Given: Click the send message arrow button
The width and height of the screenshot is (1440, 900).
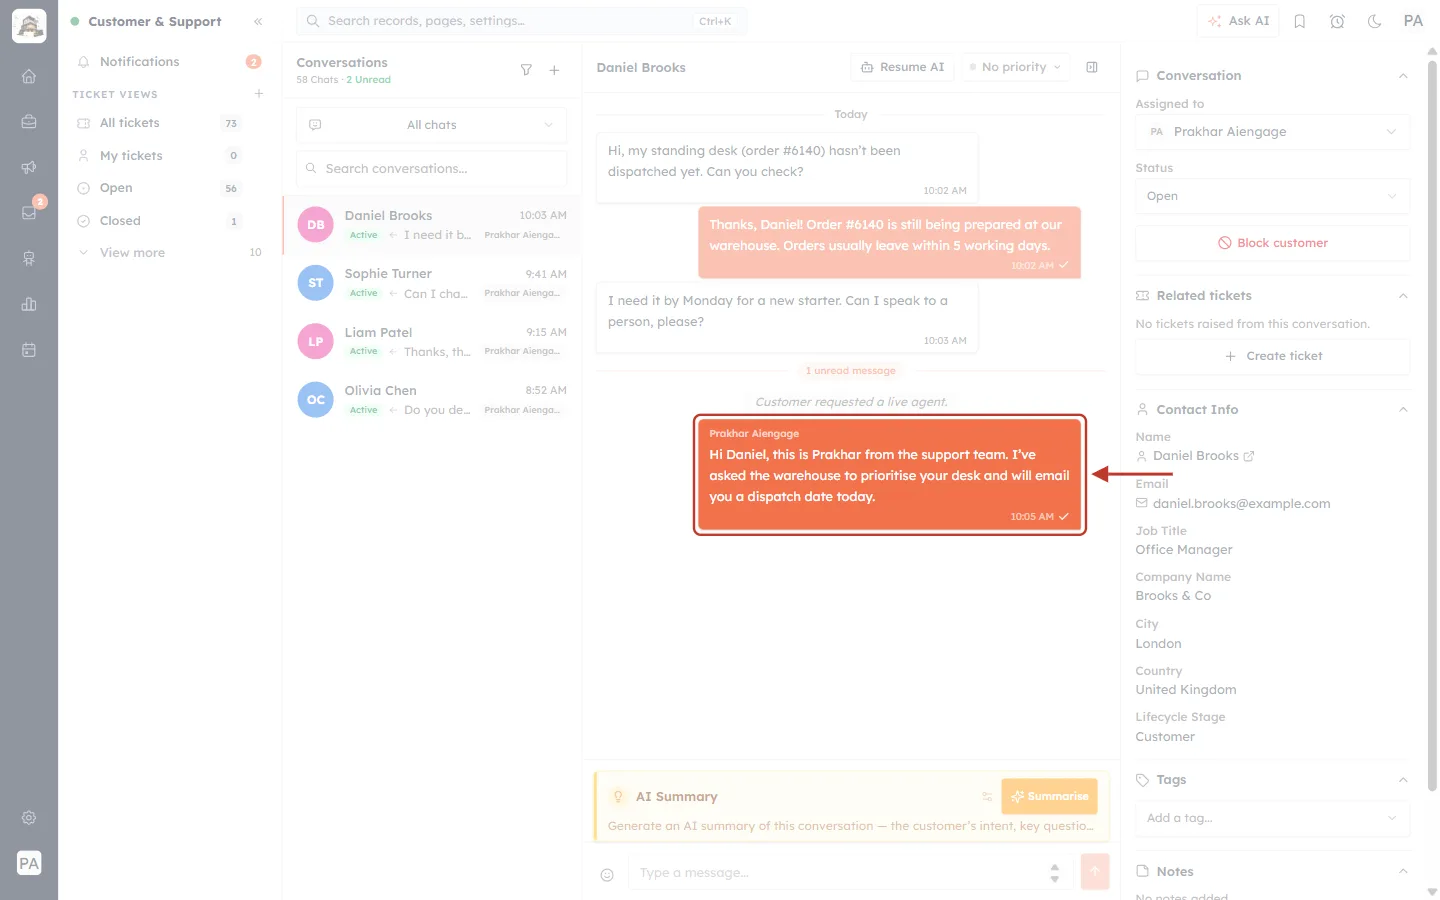Looking at the screenshot, I should [1095, 871].
